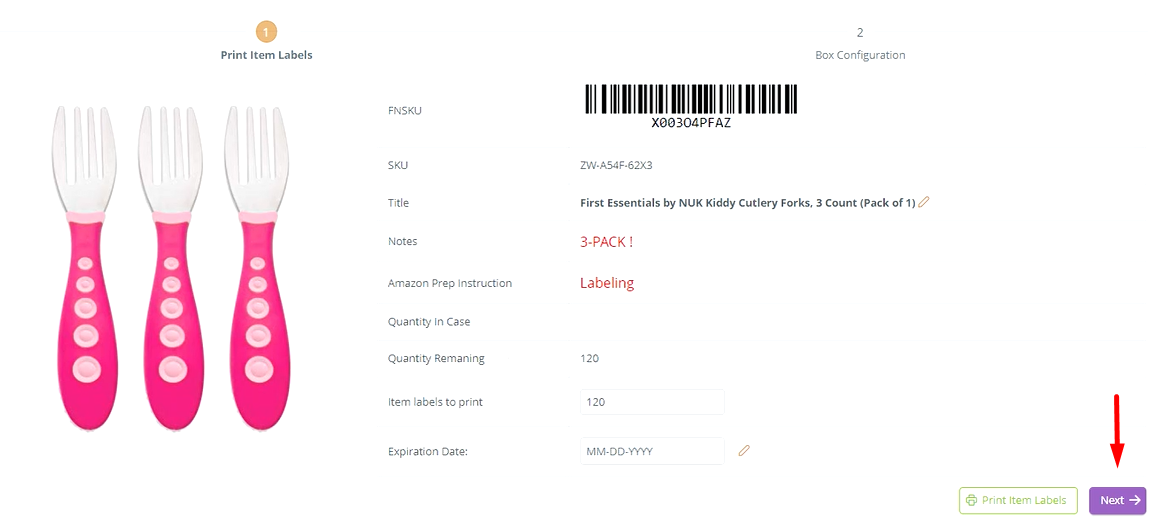Click the Expiration Date MM-DD-YYYY field
This screenshot has height=524, width=1164.
(x=652, y=452)
